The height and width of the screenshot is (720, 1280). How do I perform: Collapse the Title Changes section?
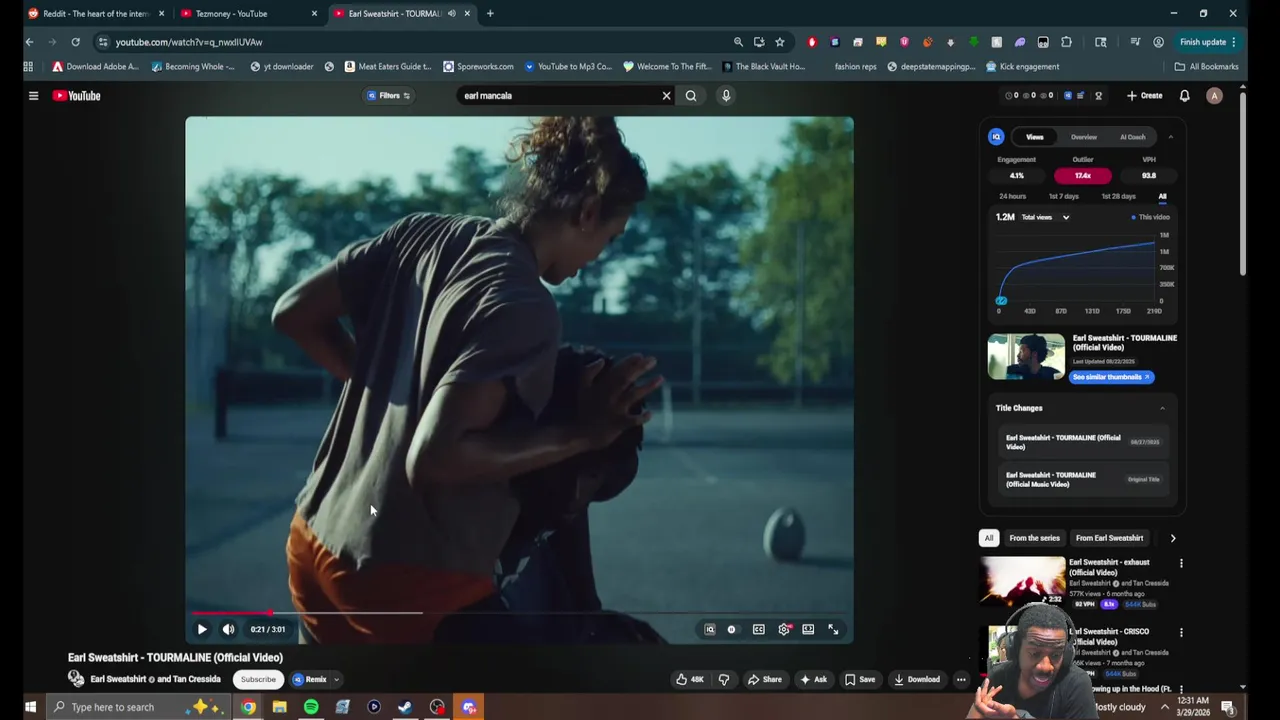point(1162,408)
